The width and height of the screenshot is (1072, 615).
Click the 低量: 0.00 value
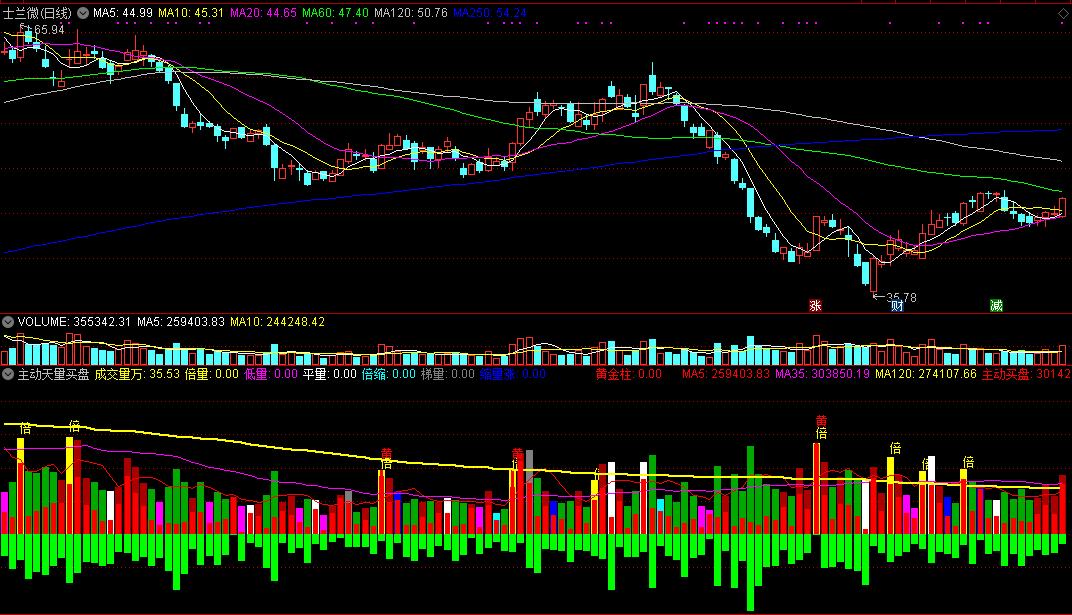[x=271, y=374]
